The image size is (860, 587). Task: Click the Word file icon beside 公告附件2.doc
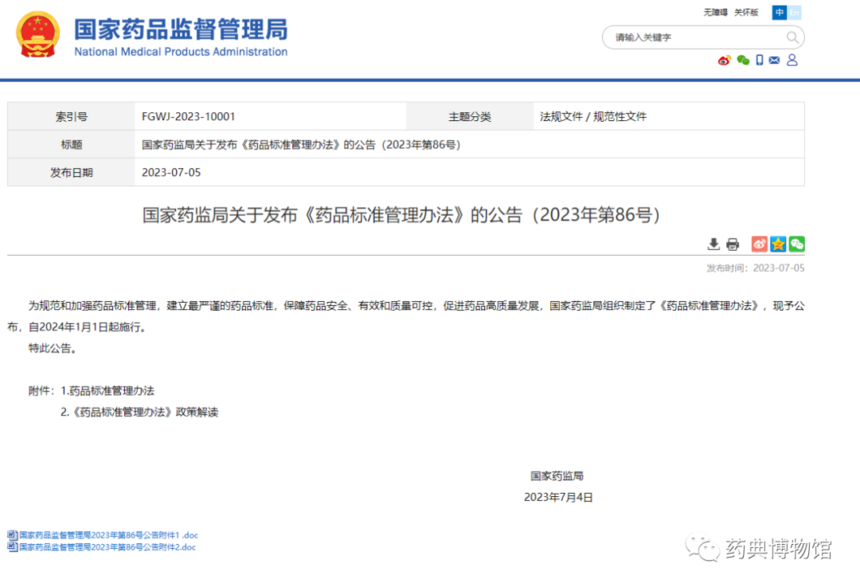pyautogui.click(x=12, y=547)
